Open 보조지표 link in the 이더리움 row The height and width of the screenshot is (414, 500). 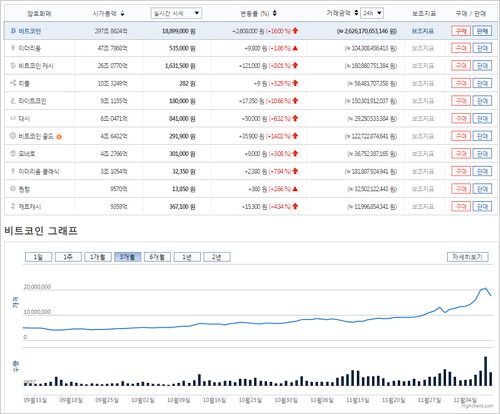point(423,48)
